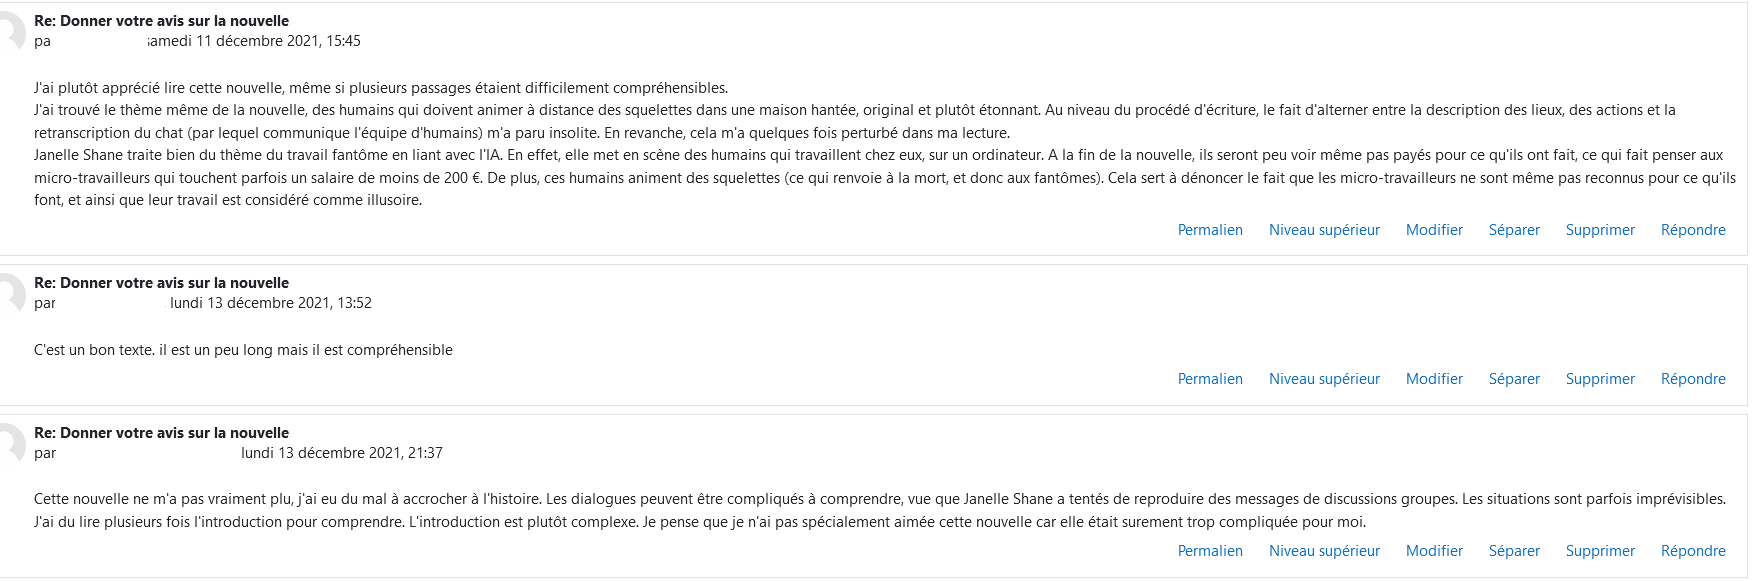Modifier the samedi 11 décembre post
This screenshot has height=581, width=1752.
pos(1434,230)
